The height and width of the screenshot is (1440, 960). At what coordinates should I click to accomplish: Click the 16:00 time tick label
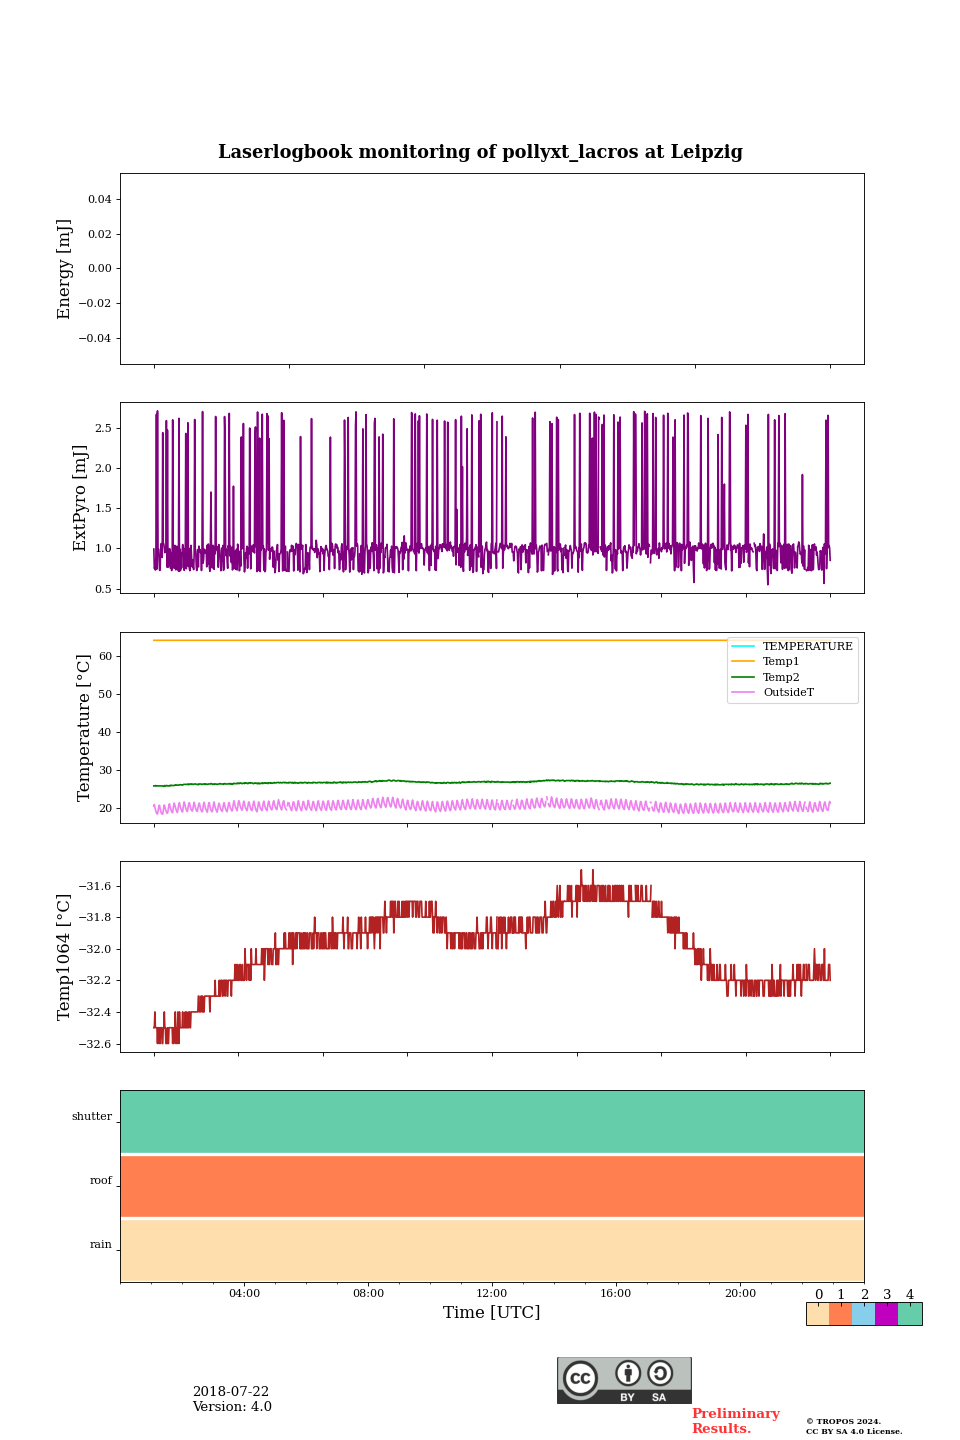tap(616, 1293)
